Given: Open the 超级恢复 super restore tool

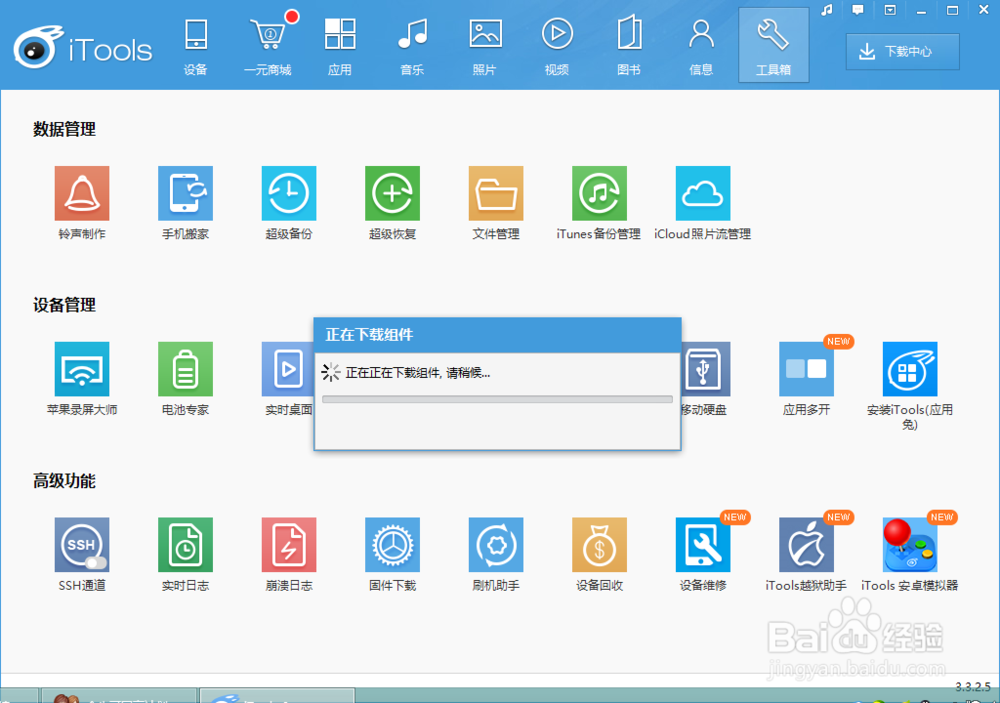Looking at the screenshot, I should coord(392,193).
